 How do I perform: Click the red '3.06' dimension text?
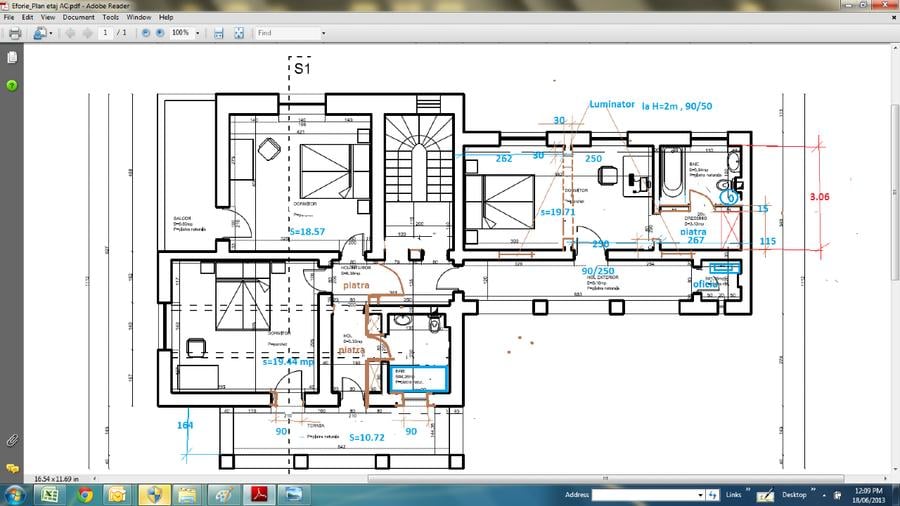(820, 197)
